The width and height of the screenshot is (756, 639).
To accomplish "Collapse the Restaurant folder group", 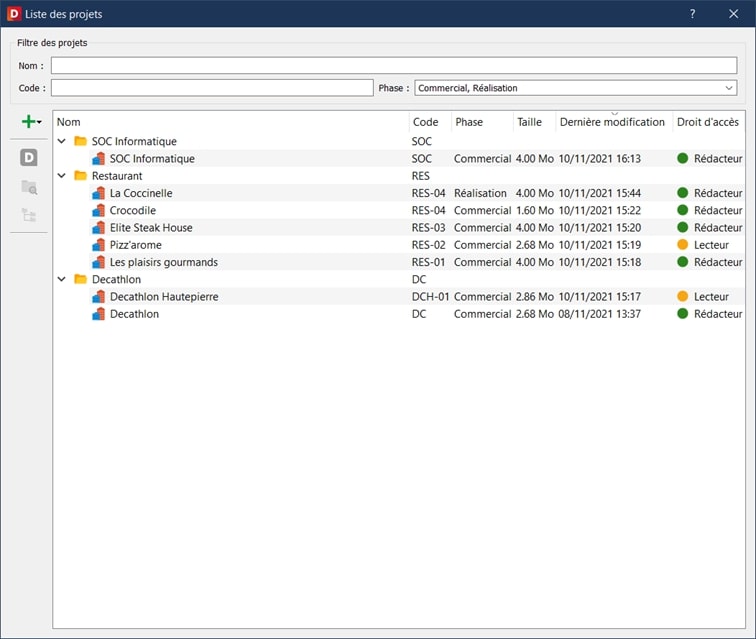I will click(62, 176).
